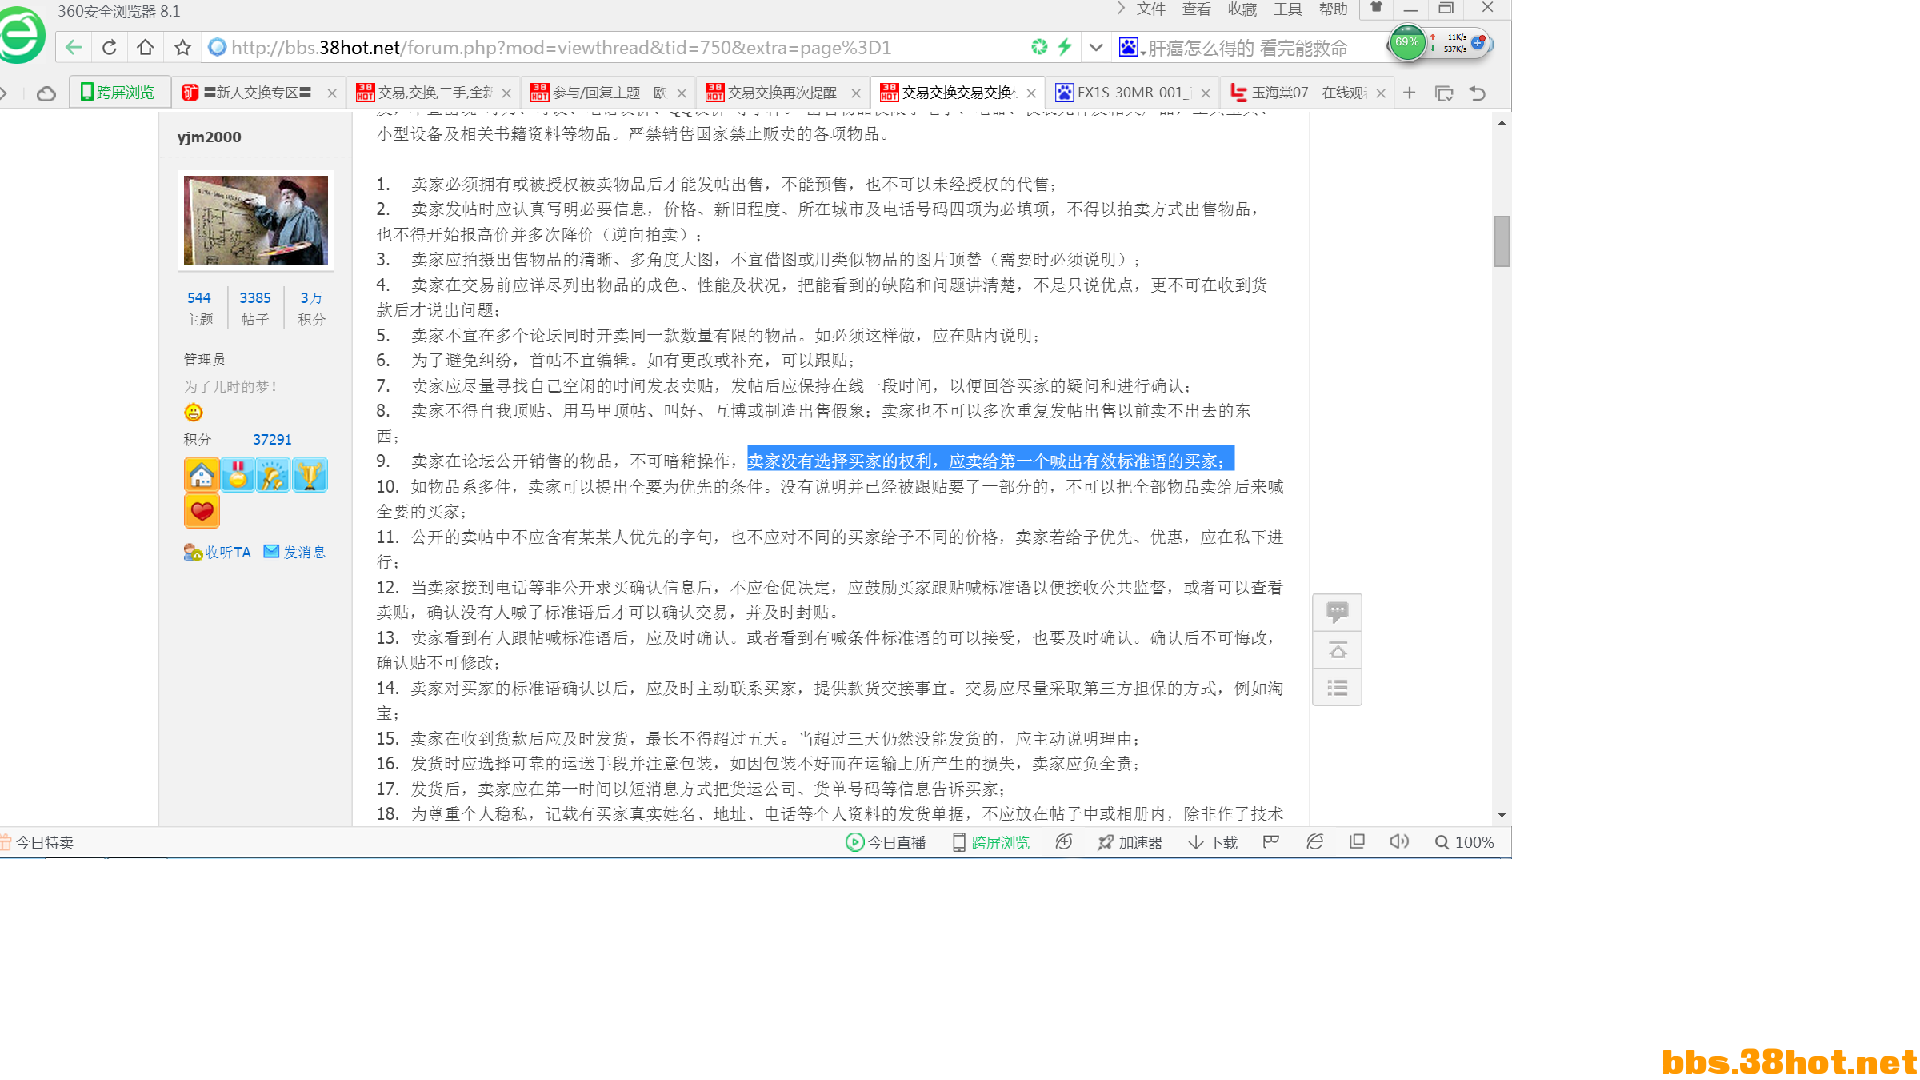Click the search box with 肝癌 text
Image resolution: width=1920 pixels, height=1080 pixels.
point(1247,48)
